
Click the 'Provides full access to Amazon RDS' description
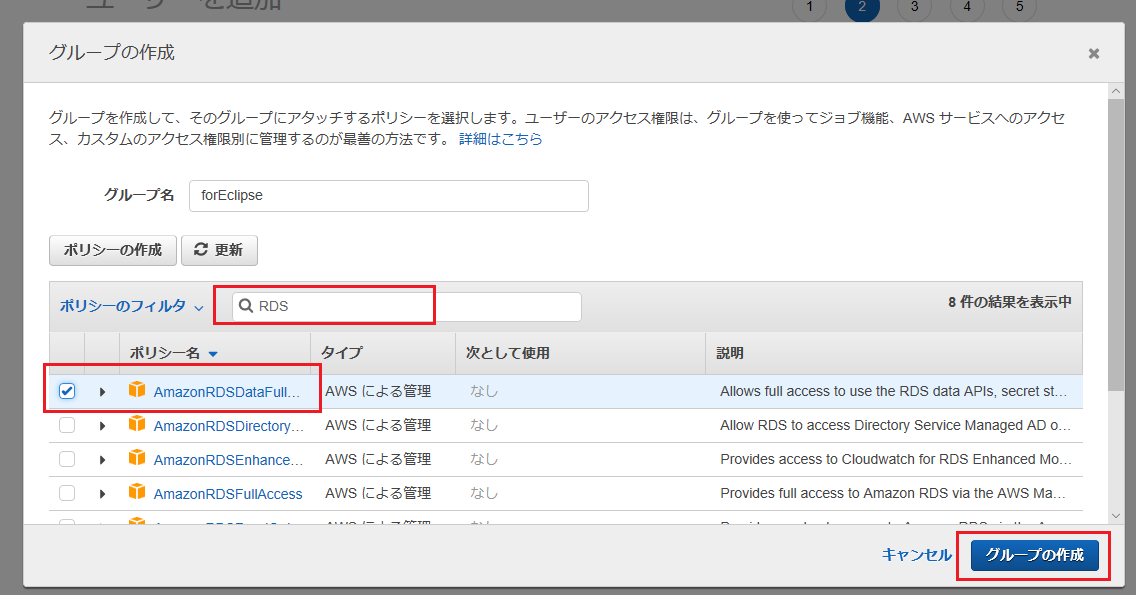pos(893,494)
